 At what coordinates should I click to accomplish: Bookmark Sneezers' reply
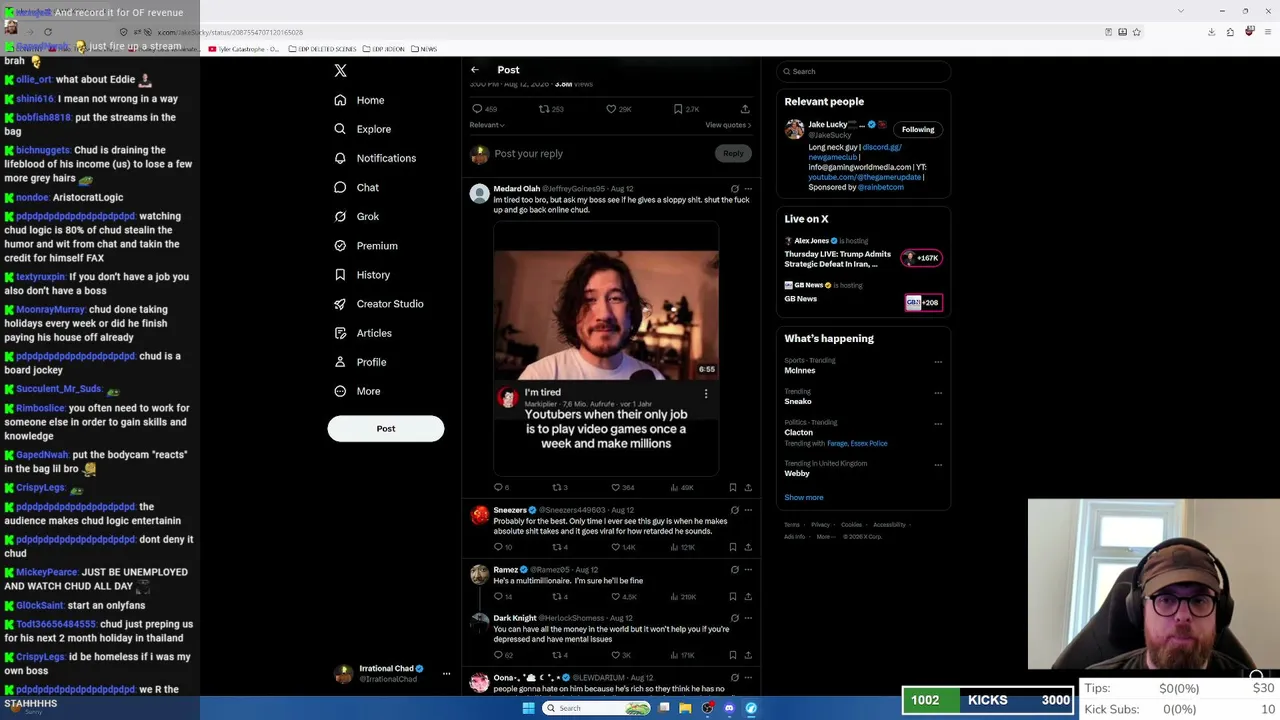point(733,548)
